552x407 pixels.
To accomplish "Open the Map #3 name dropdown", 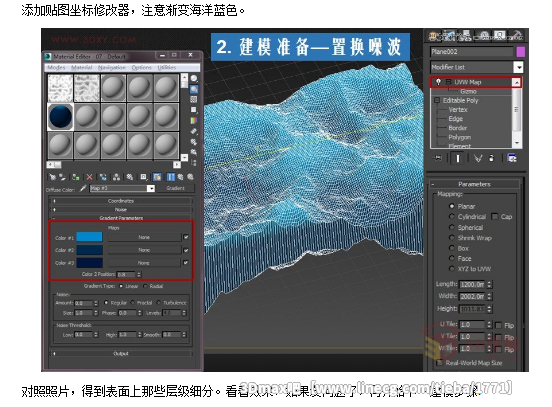I will point(151,188).
